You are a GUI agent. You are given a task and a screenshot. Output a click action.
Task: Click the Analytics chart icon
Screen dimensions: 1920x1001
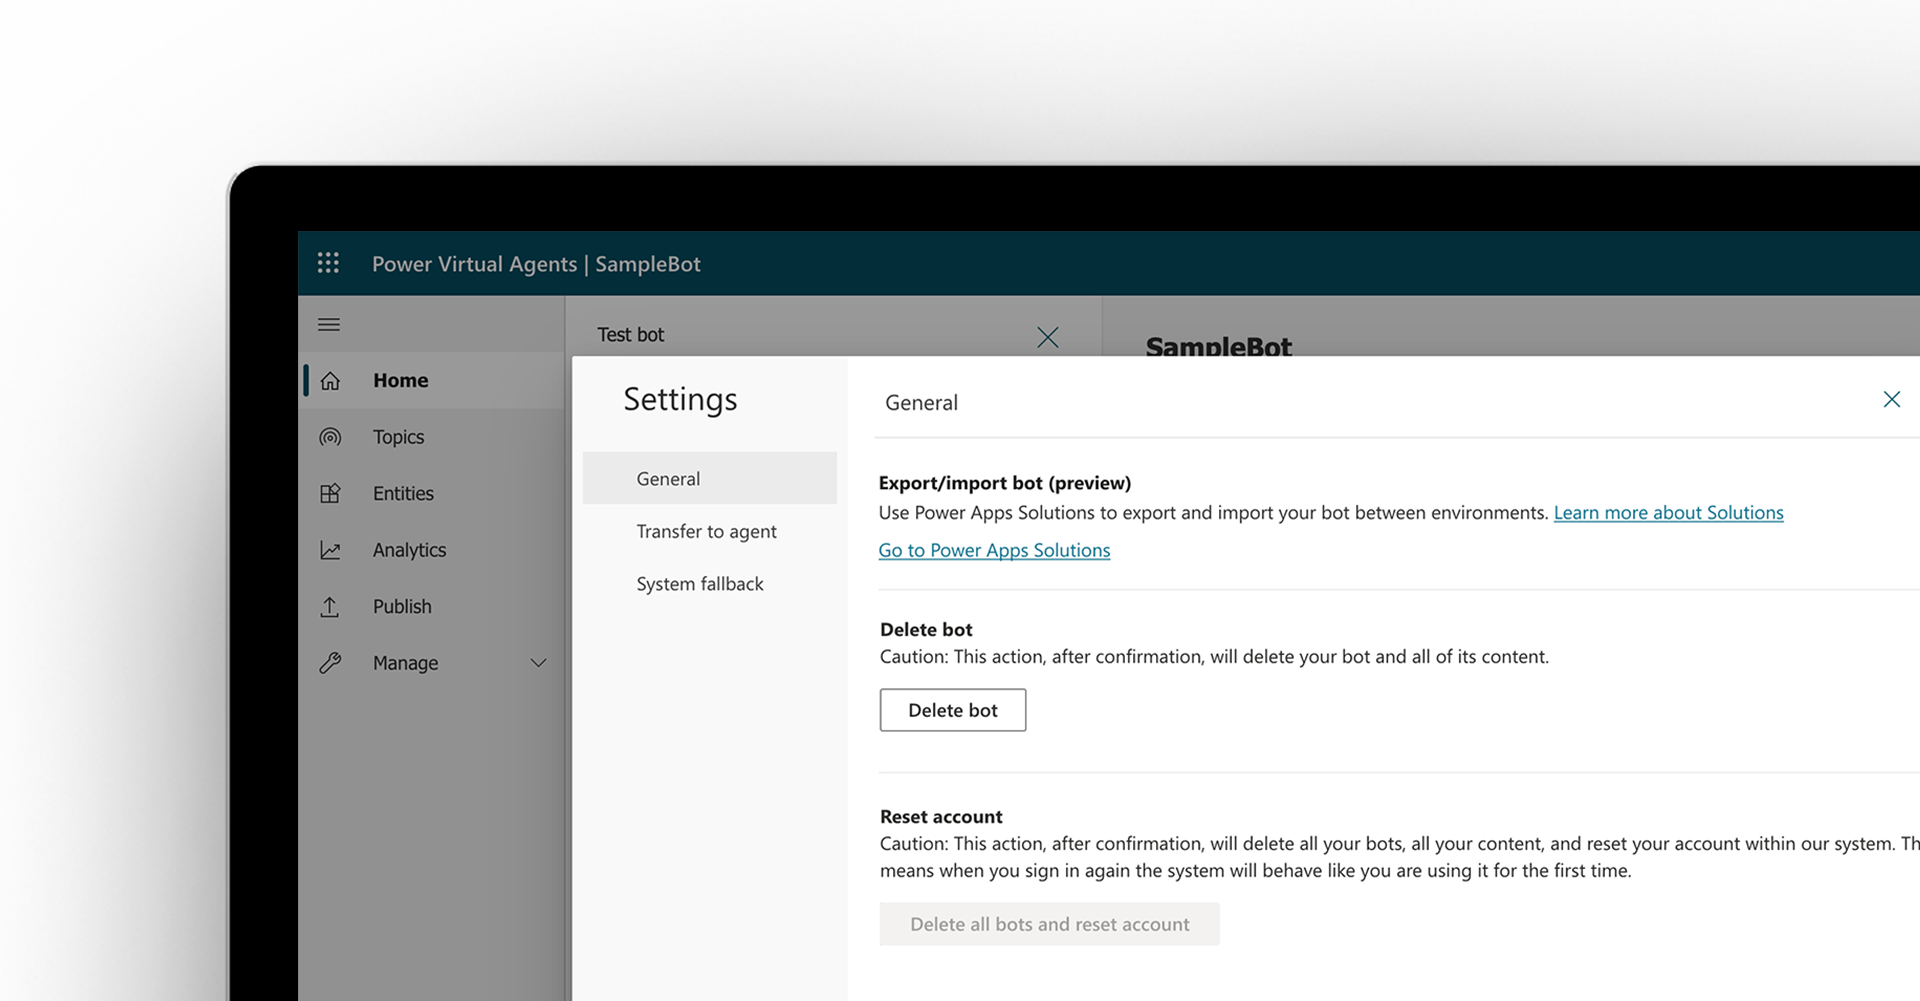(331, 550)
